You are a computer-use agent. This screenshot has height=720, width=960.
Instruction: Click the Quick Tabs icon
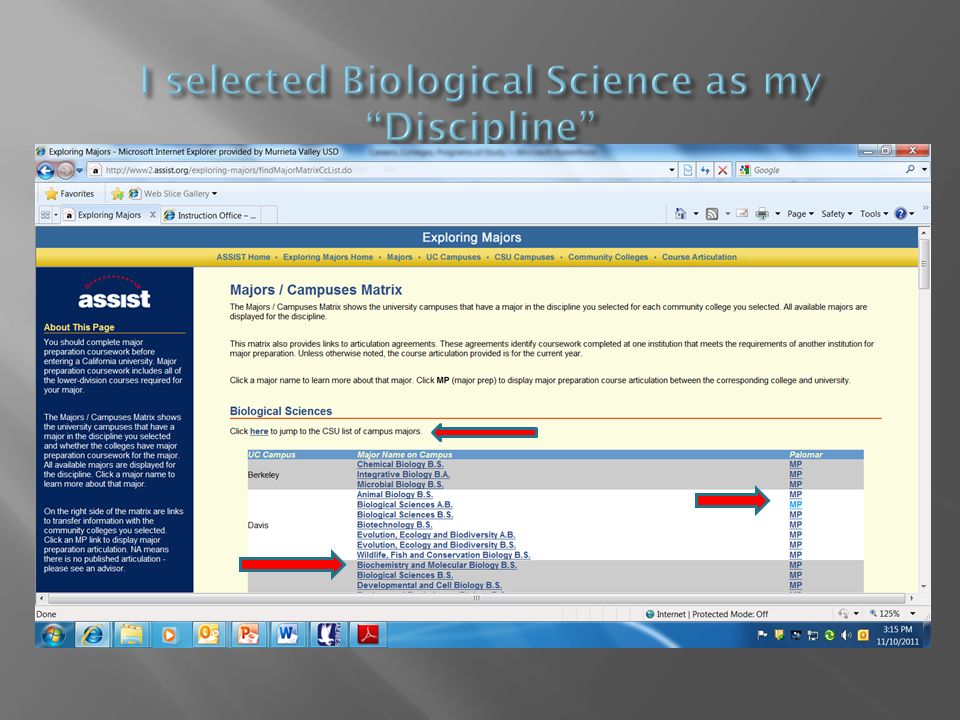click(45, 215)
